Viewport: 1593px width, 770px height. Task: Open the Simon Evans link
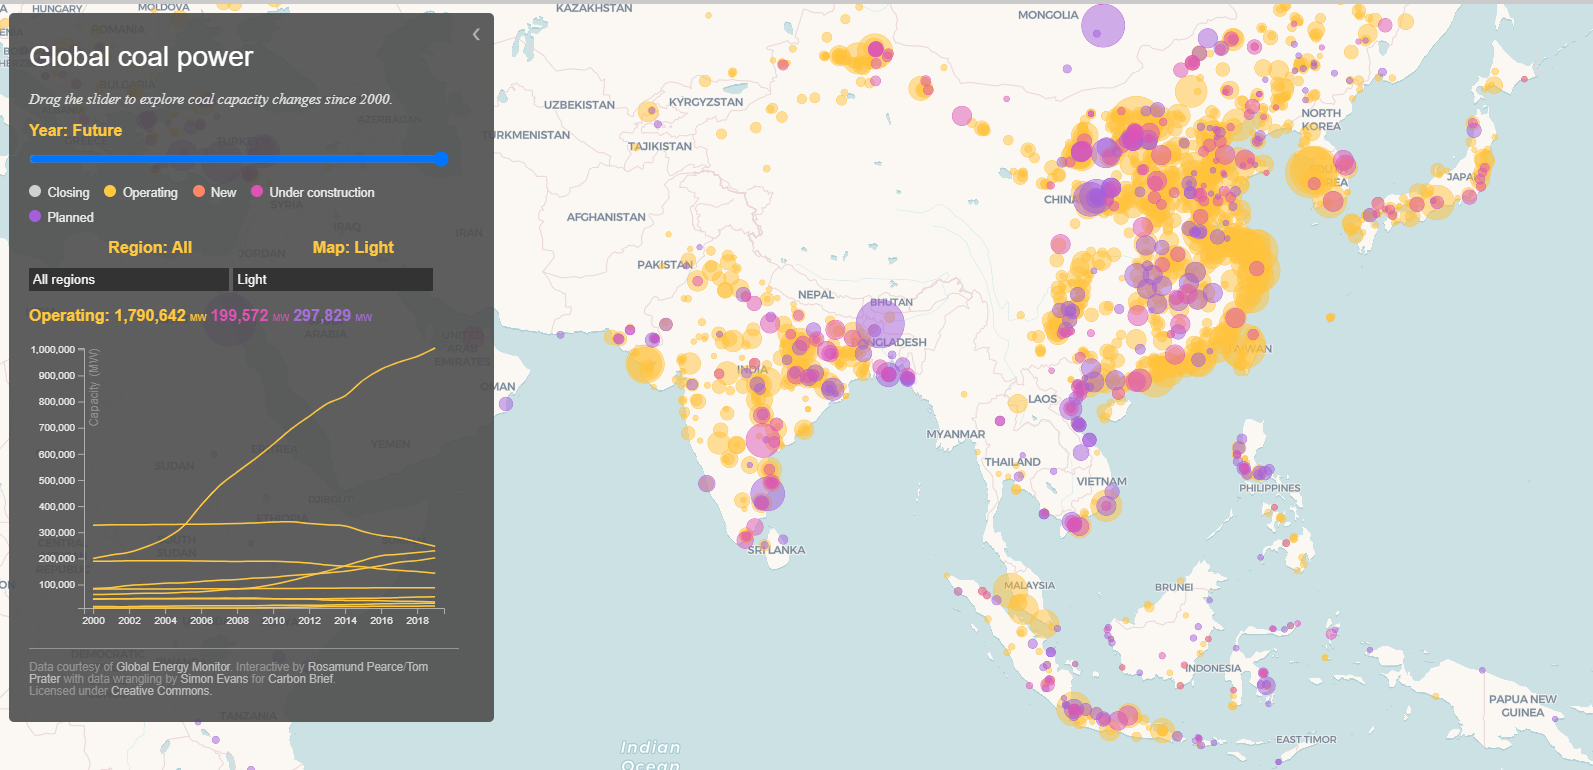(214, 679)
